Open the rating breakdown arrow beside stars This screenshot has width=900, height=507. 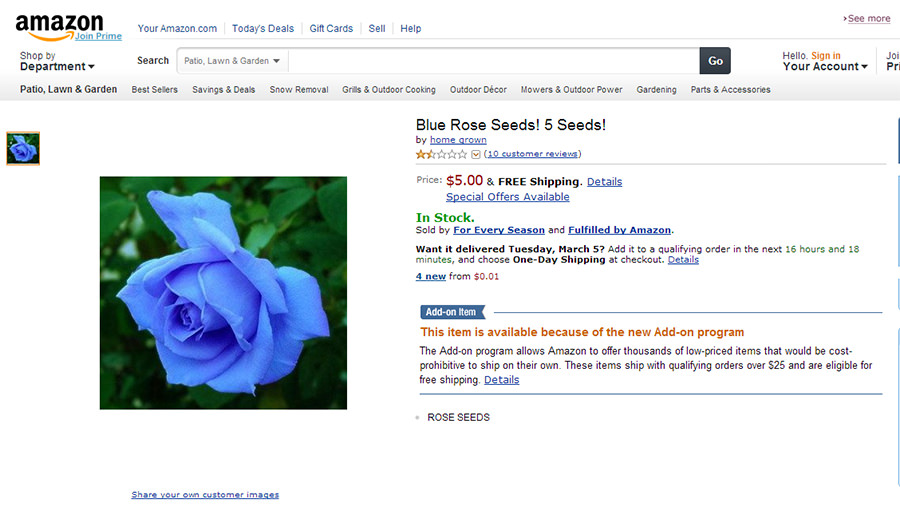point(476,154)
